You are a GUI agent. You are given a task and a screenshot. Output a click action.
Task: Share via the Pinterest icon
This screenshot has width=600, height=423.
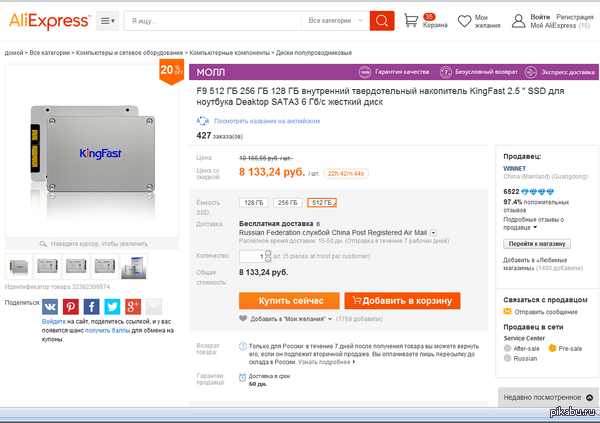71,307
